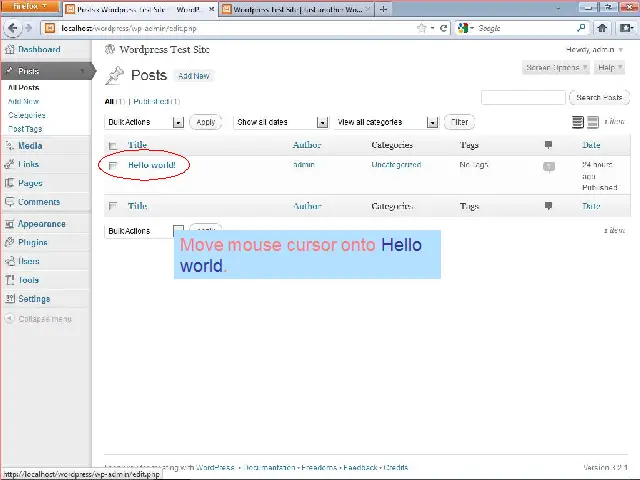
Task: Click the Dashboard house icon in sidebar
Action: point(9,50)
